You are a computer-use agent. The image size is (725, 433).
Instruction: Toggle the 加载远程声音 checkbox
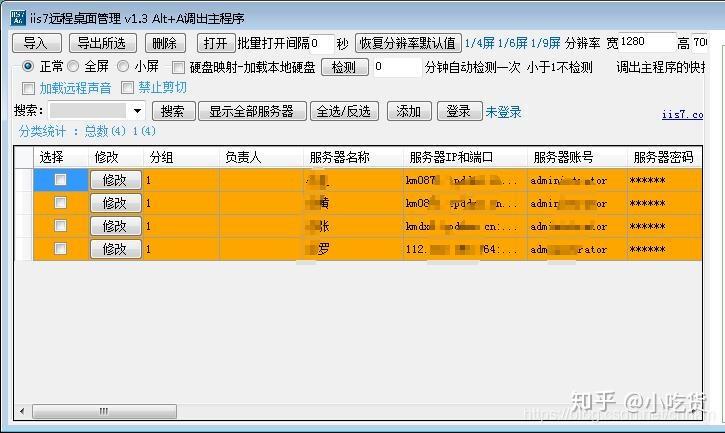(x=28, y=88)
